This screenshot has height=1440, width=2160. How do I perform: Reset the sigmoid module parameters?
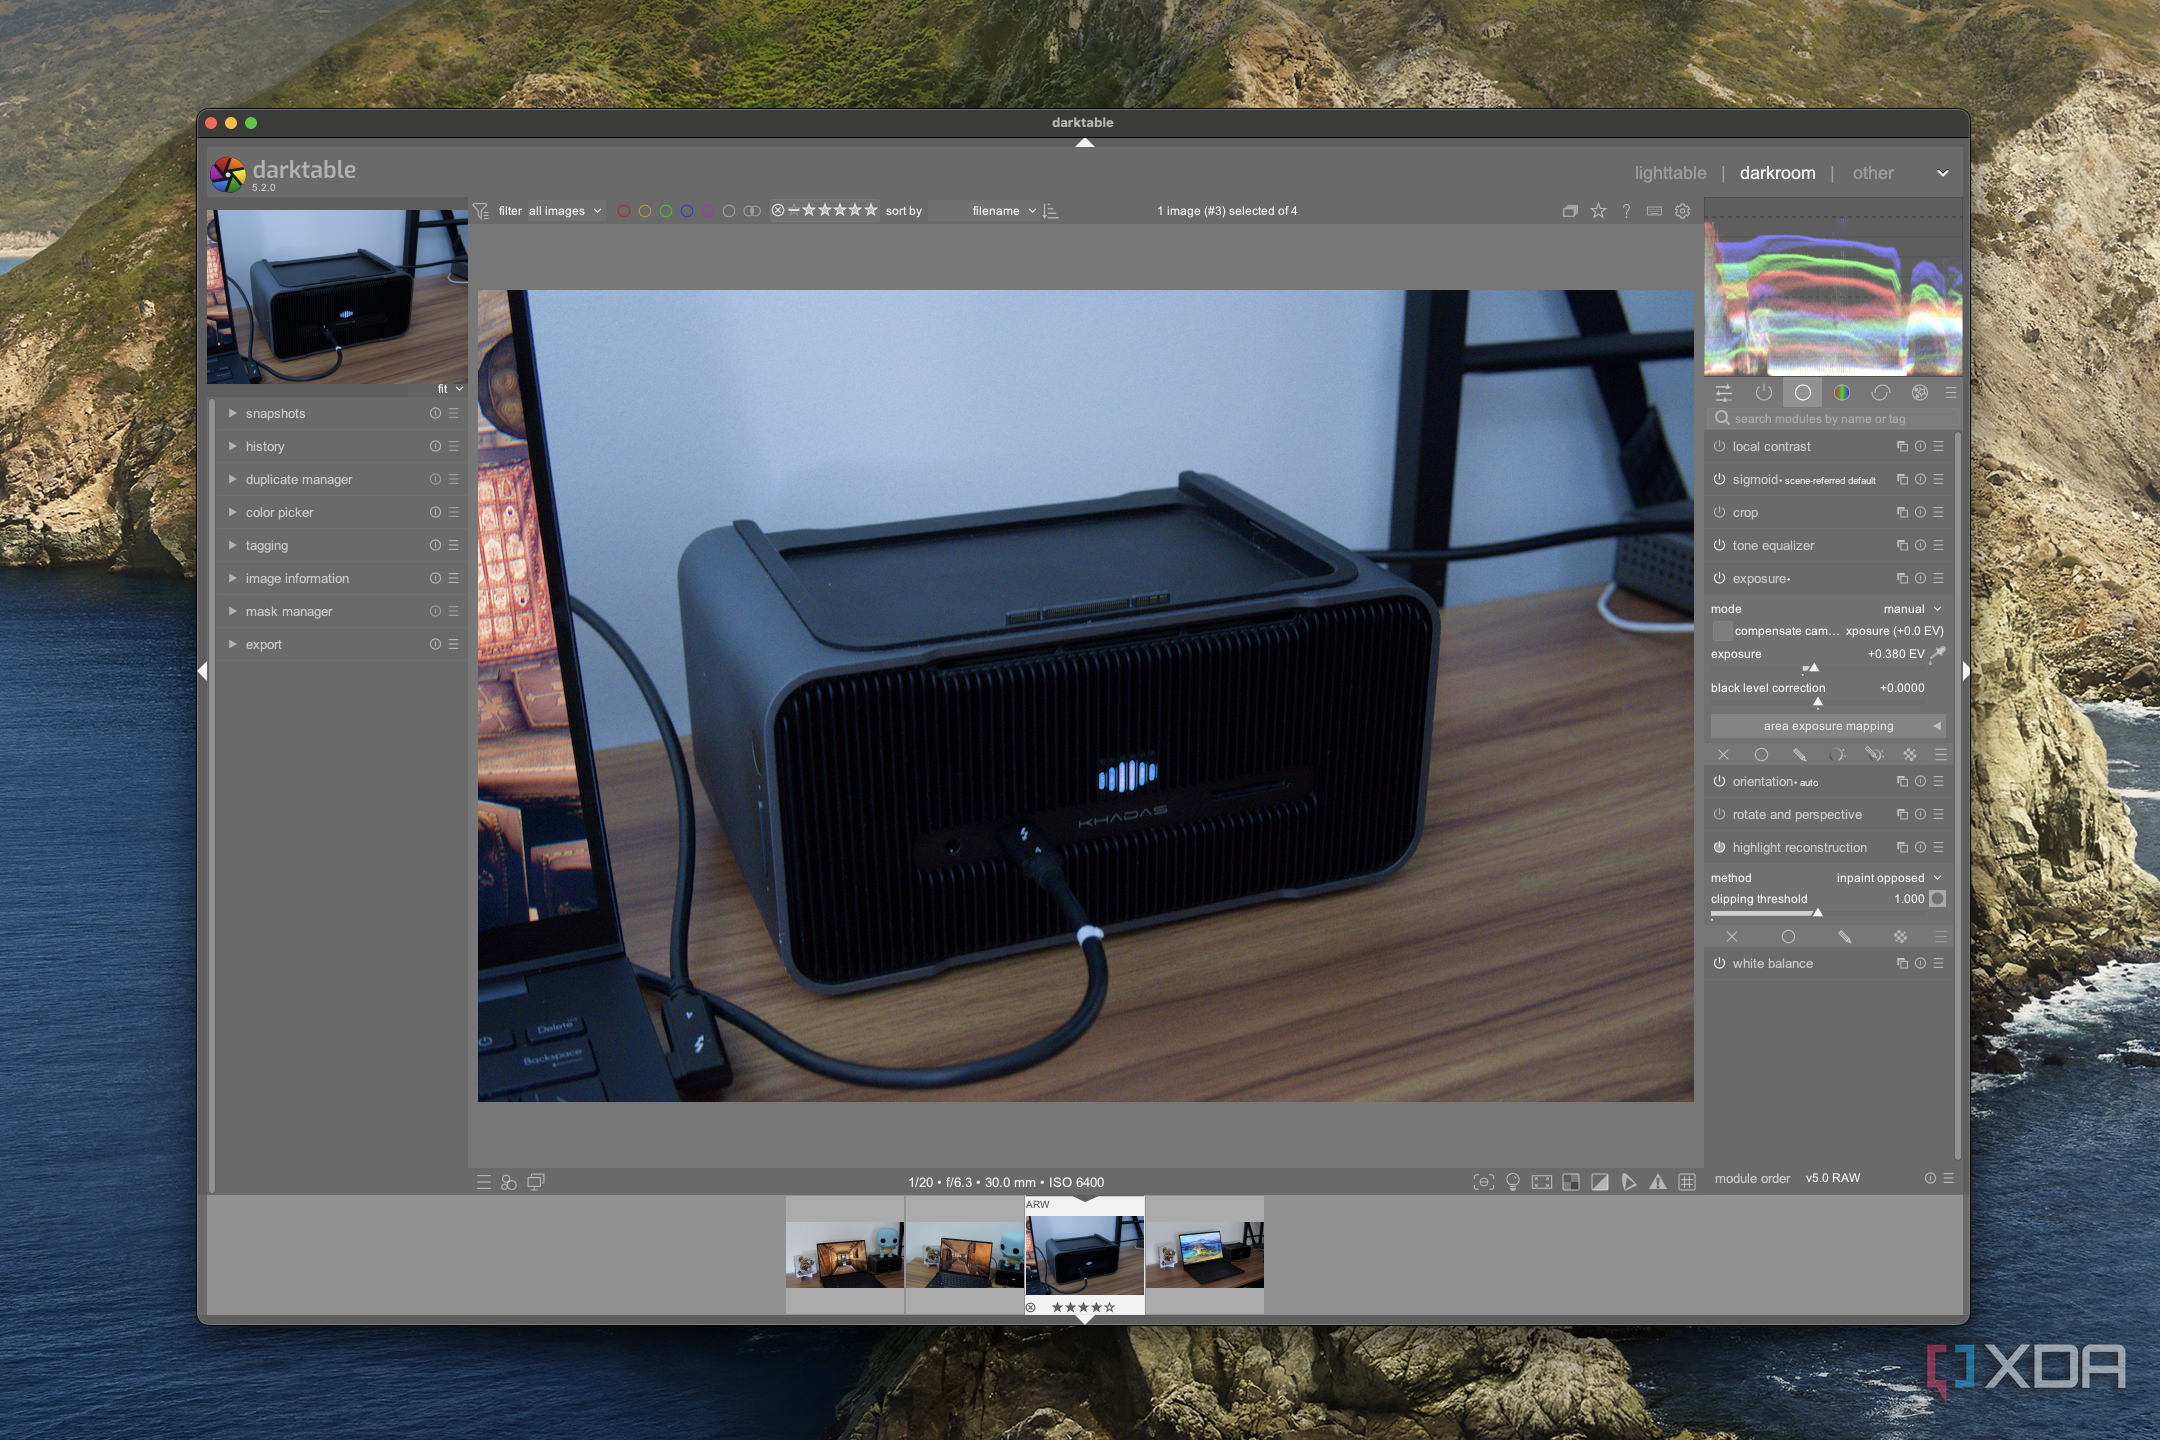(1920, 480)
